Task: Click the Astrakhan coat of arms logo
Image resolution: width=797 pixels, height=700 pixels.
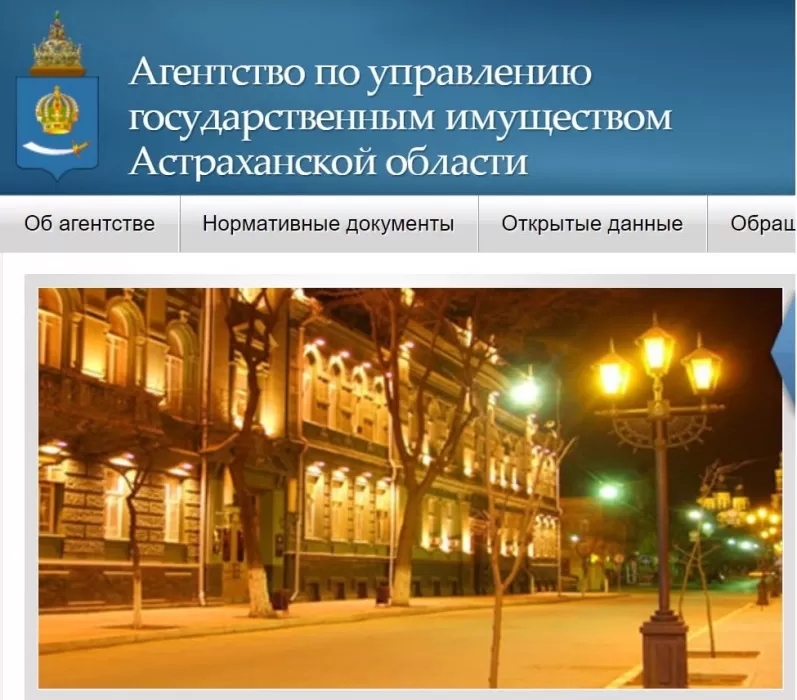Action: pyautogui.click(x=57, y=96)
